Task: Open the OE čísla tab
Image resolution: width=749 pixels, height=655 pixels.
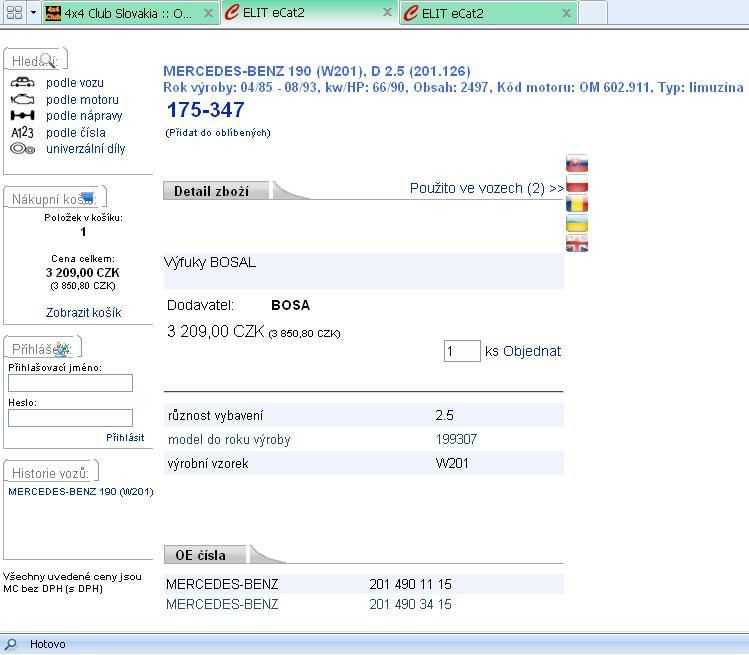Action: click(205, 555)
